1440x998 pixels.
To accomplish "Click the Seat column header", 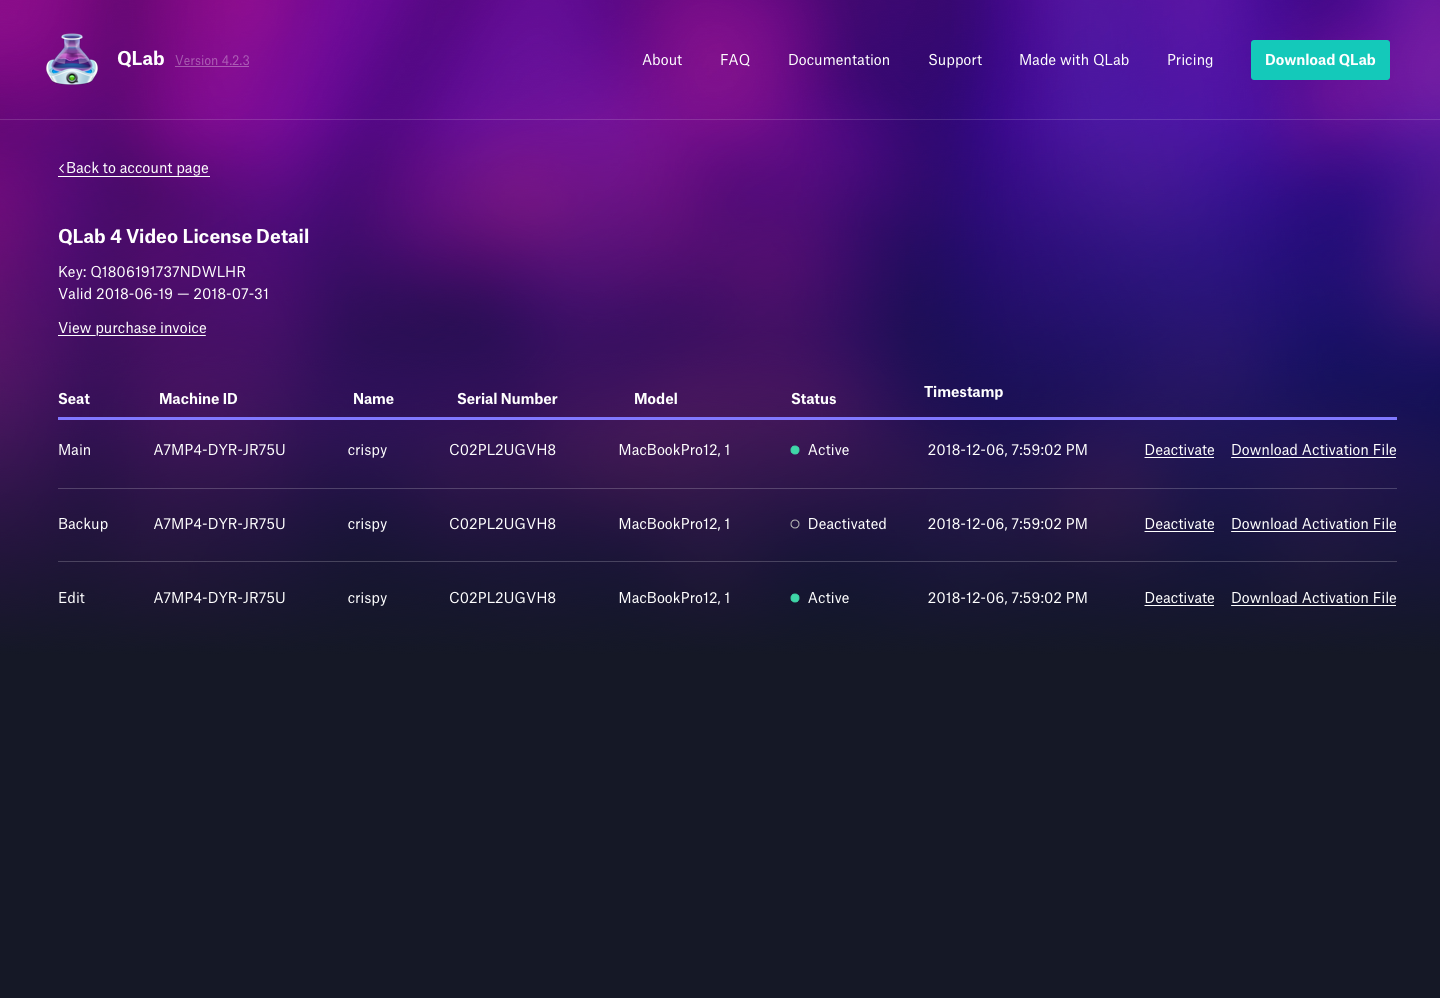I will tap(74, 399).
